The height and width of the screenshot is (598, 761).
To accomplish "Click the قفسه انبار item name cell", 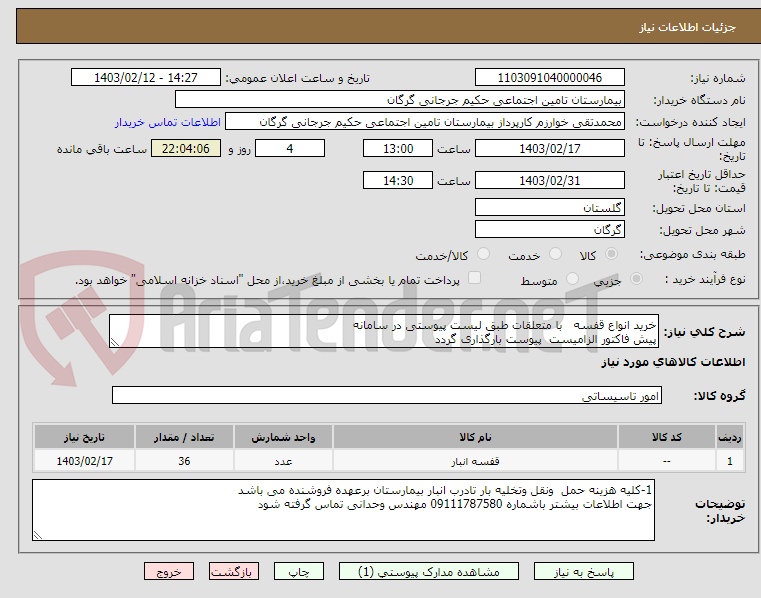I will coord(475,461).
